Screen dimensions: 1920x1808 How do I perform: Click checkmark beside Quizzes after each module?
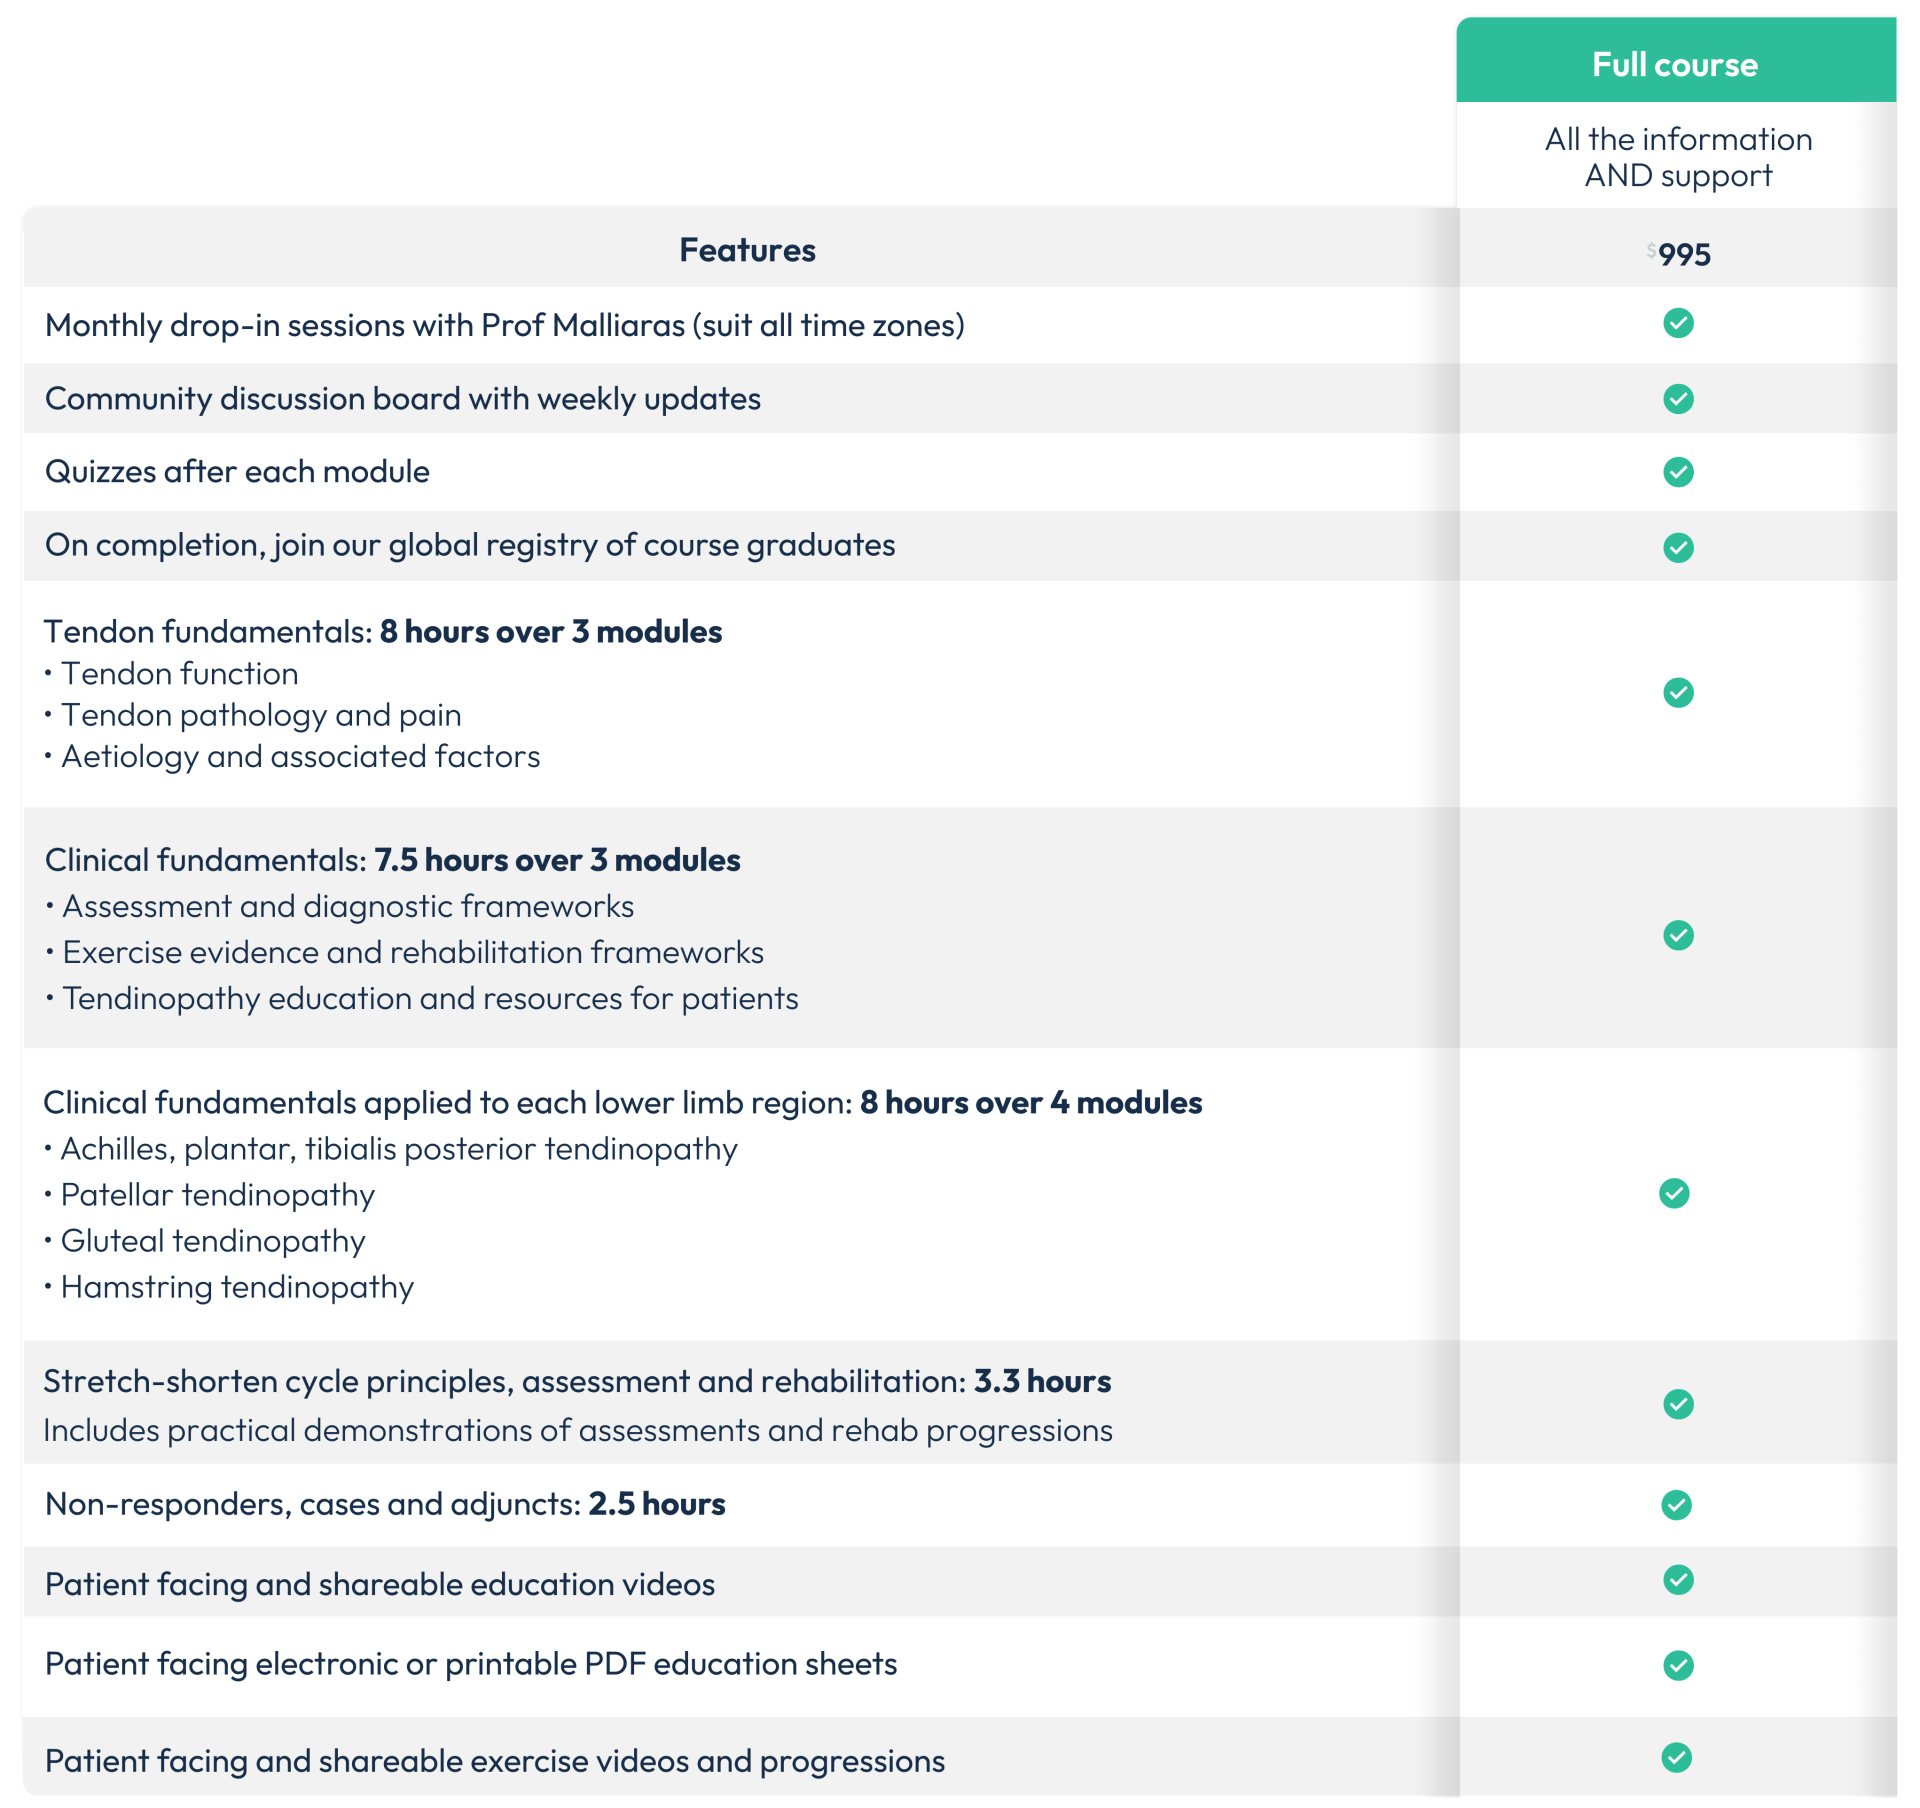click(x=1678, y=472)
